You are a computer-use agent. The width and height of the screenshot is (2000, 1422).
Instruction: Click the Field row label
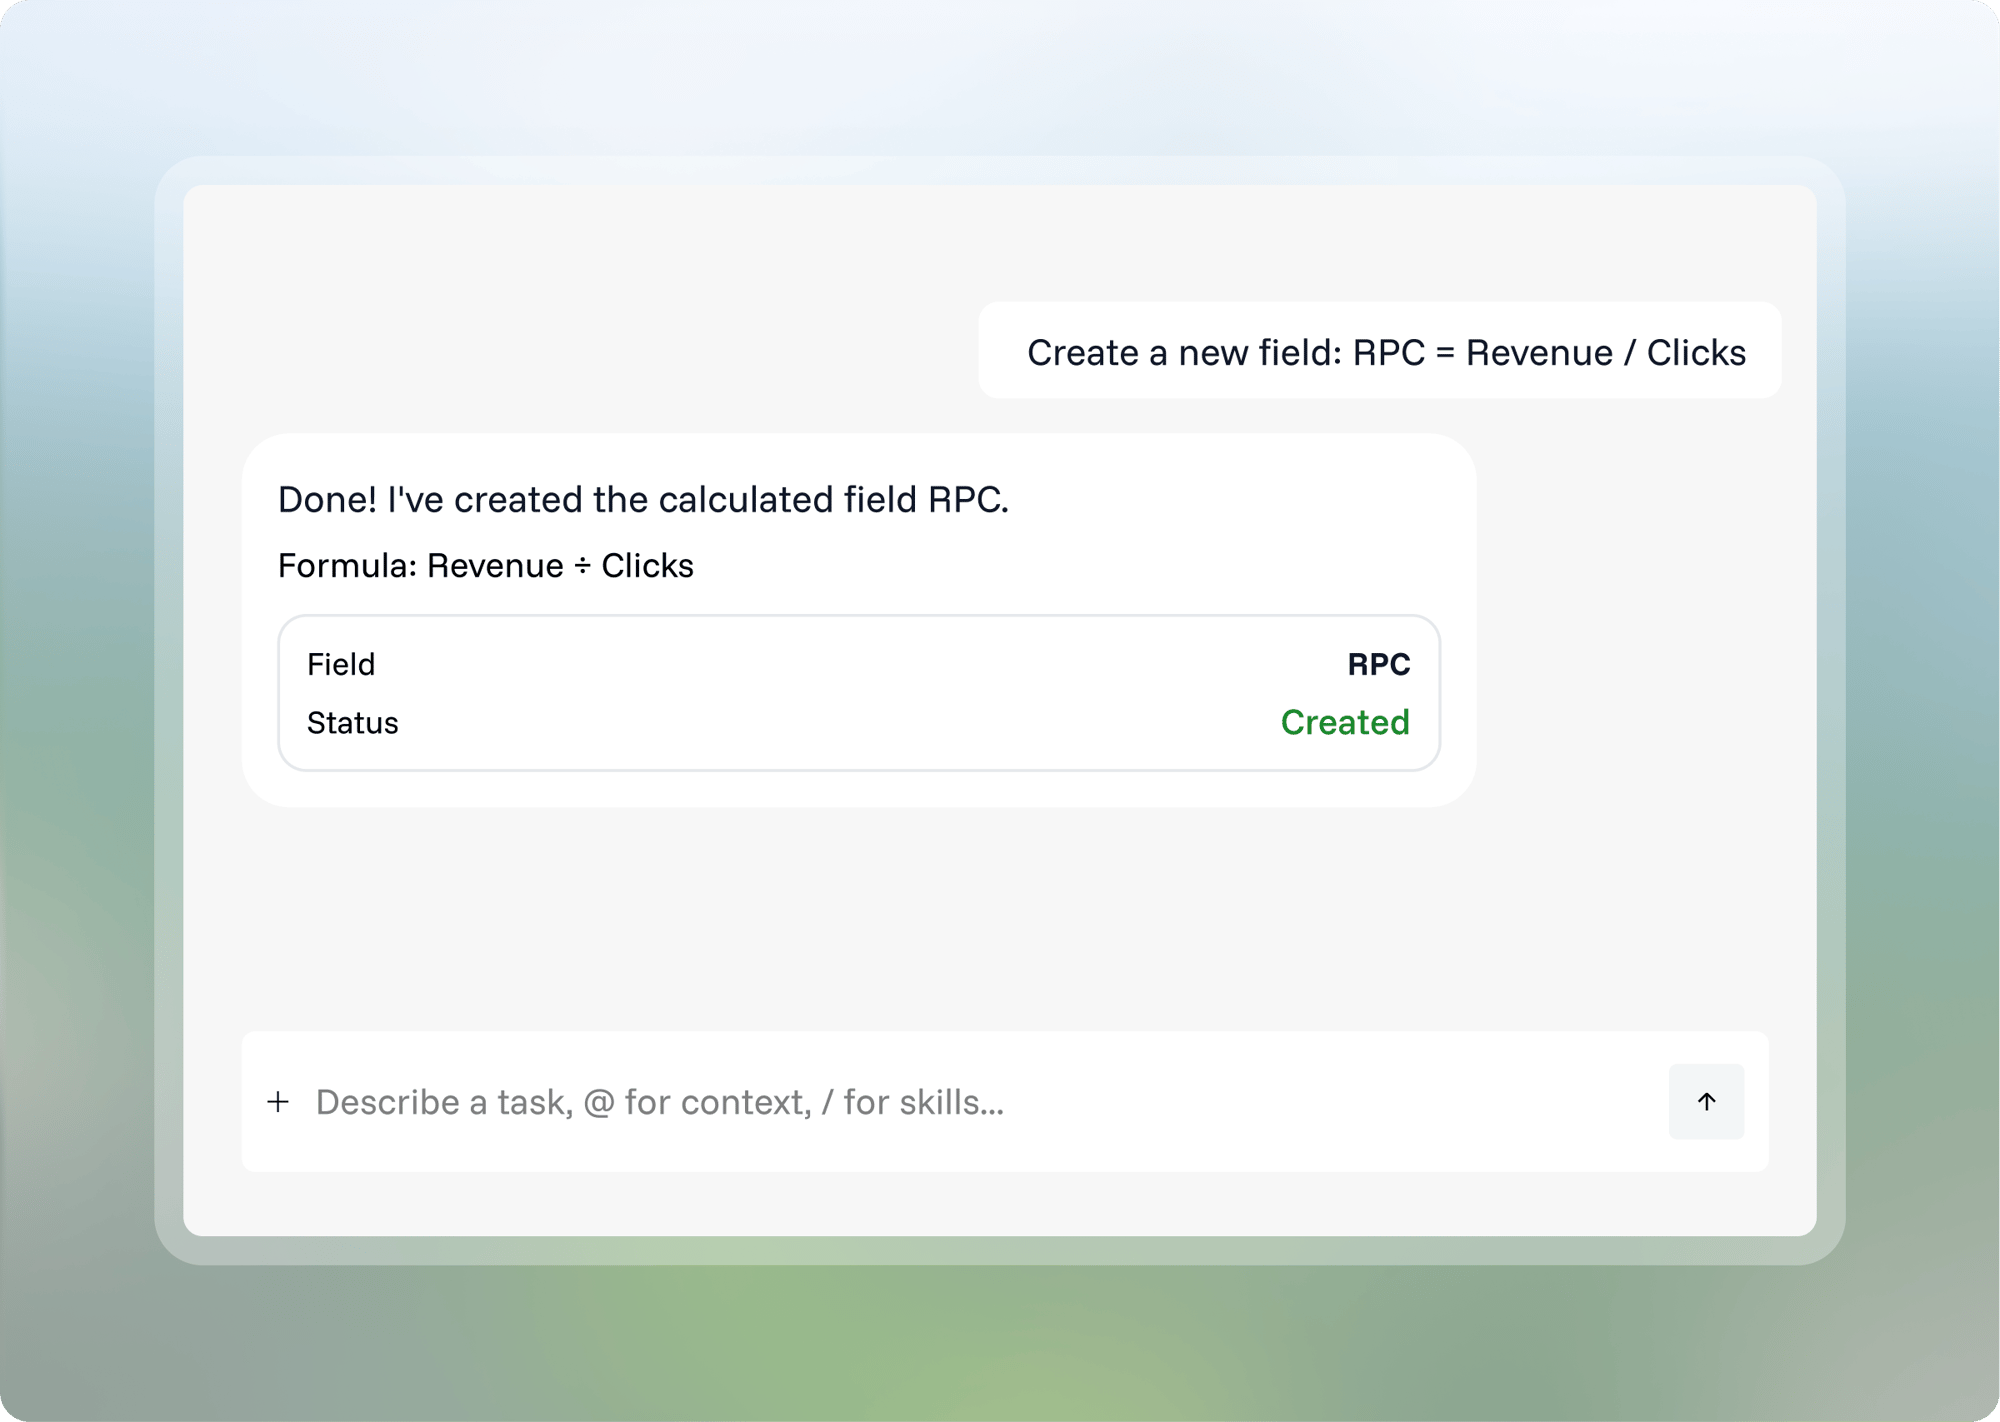tap(341, 664)
